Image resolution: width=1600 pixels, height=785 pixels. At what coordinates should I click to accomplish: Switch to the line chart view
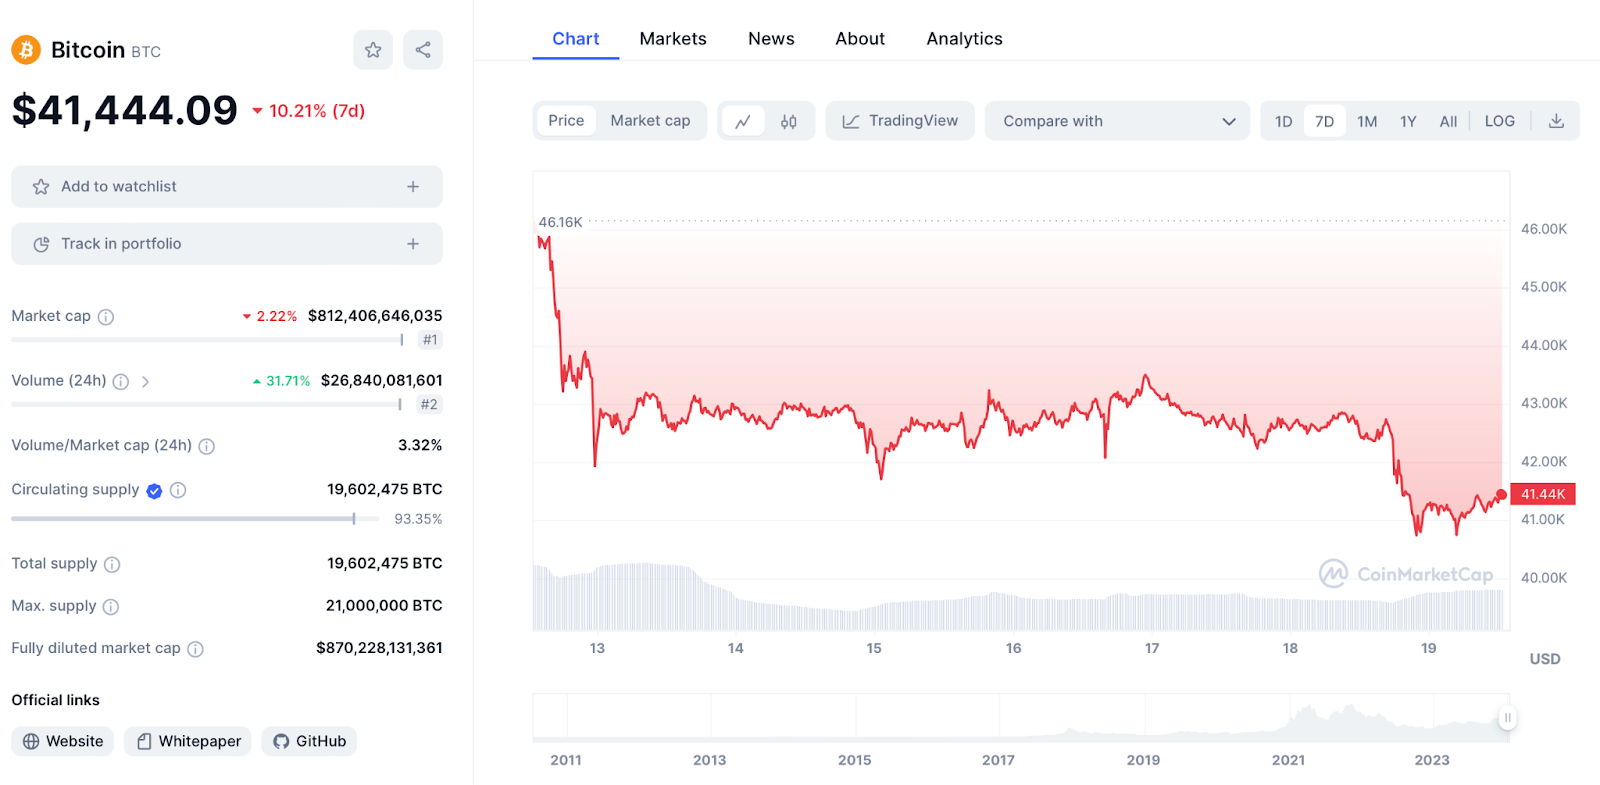(x=743, y=121)
